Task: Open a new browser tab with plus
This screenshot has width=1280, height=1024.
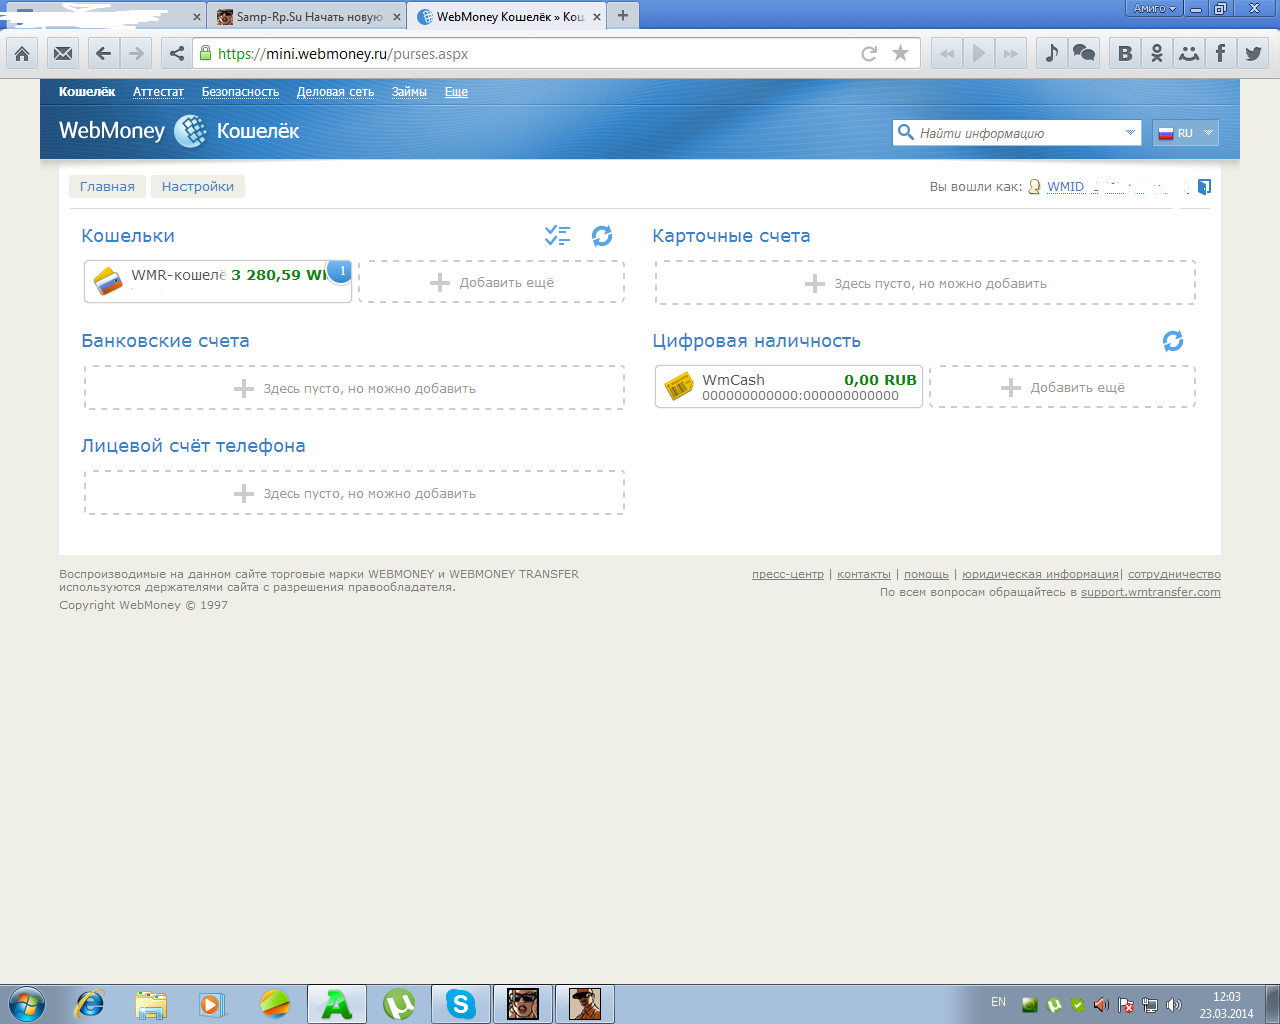Action: pyautogui.click(x=623, y=15)
